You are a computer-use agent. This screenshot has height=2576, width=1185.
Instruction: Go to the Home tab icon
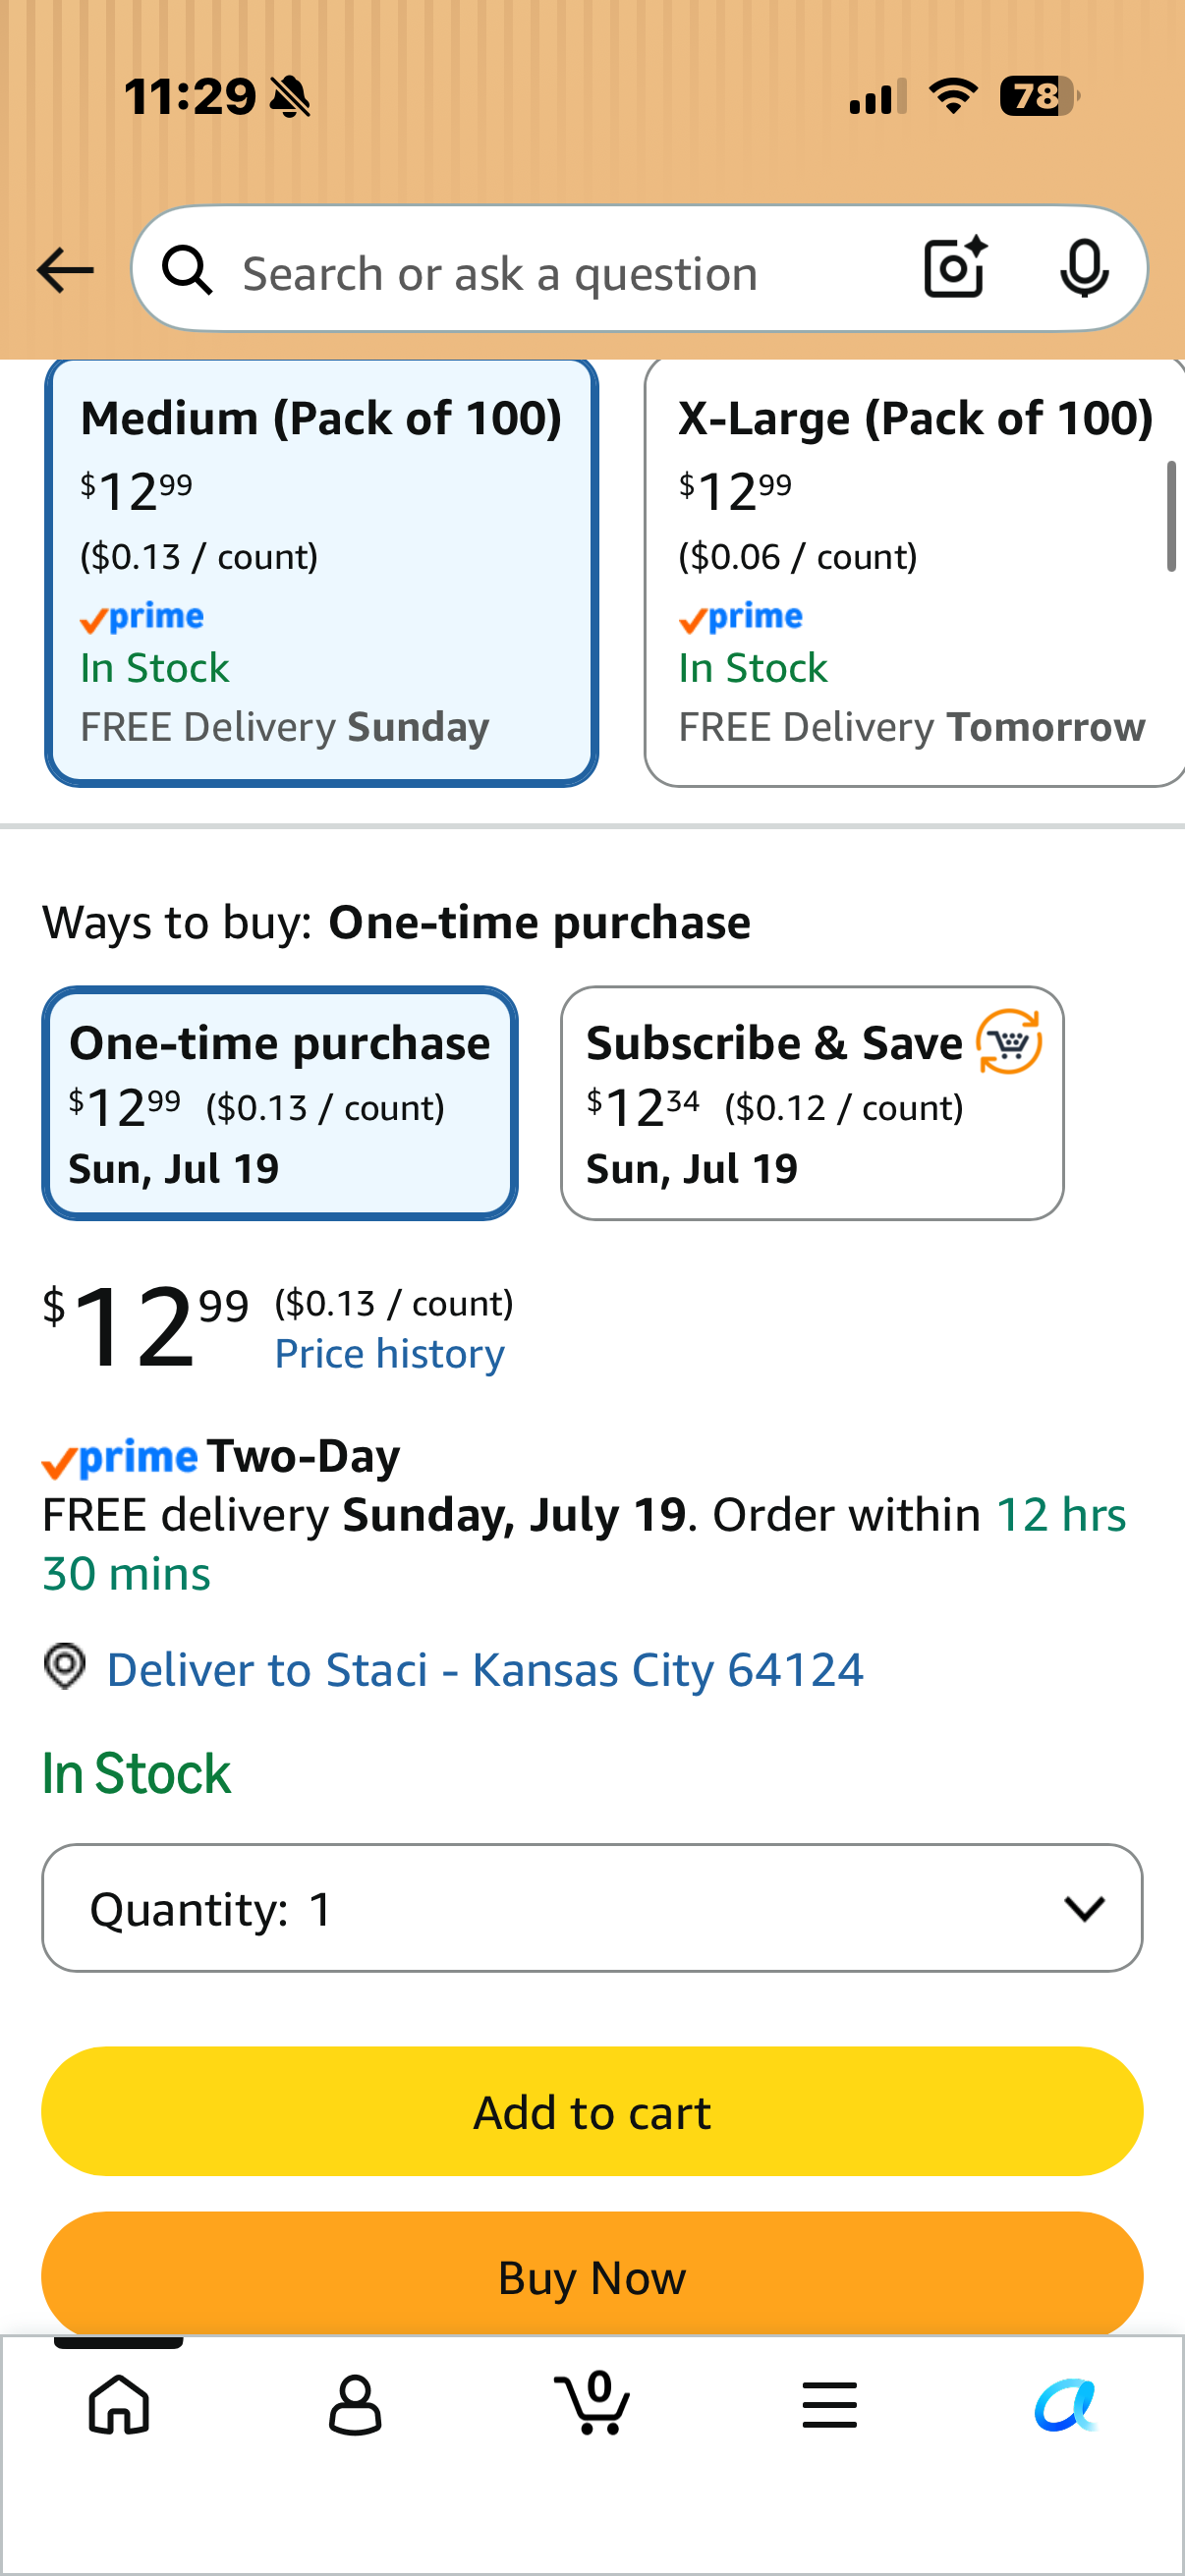[x=119, y=2405]
